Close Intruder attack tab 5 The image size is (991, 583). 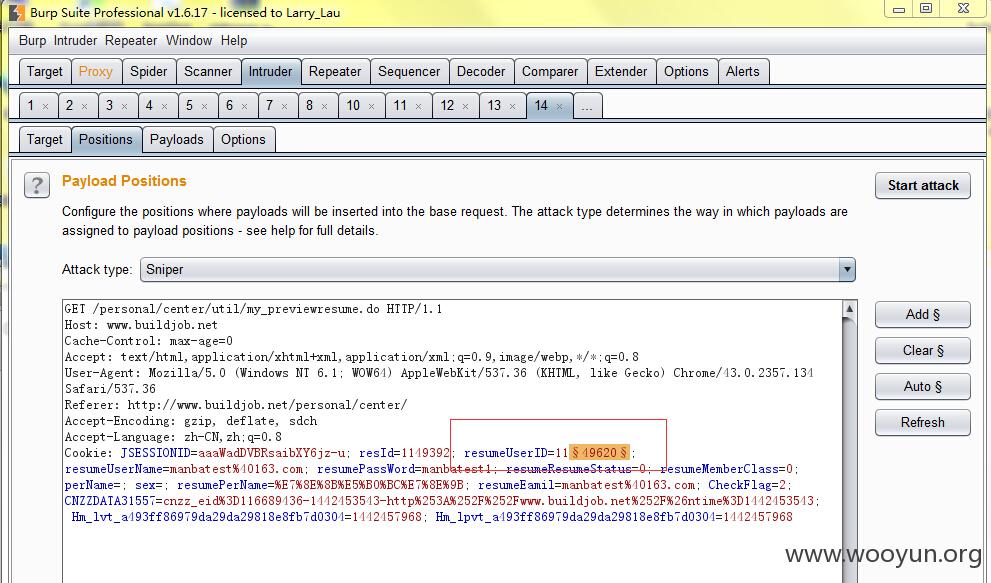tap(204, 106)
